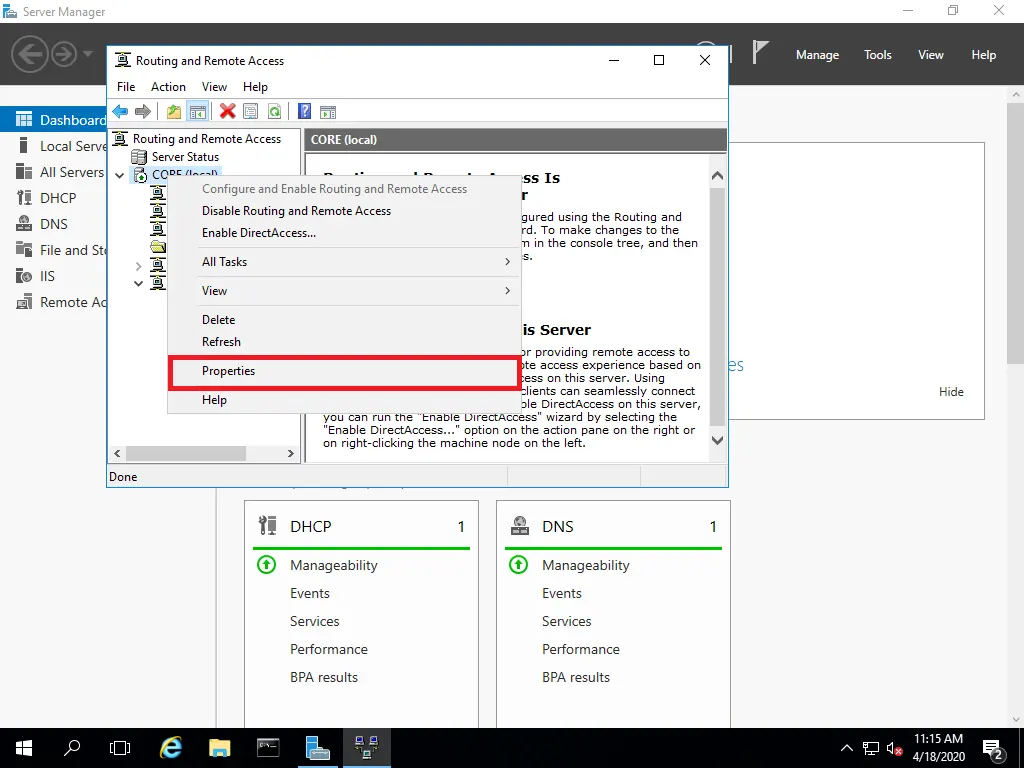1024x768 pixels.
Task: Launch Internet Explorer from the taskbar
Action: (x=170, y=748)
